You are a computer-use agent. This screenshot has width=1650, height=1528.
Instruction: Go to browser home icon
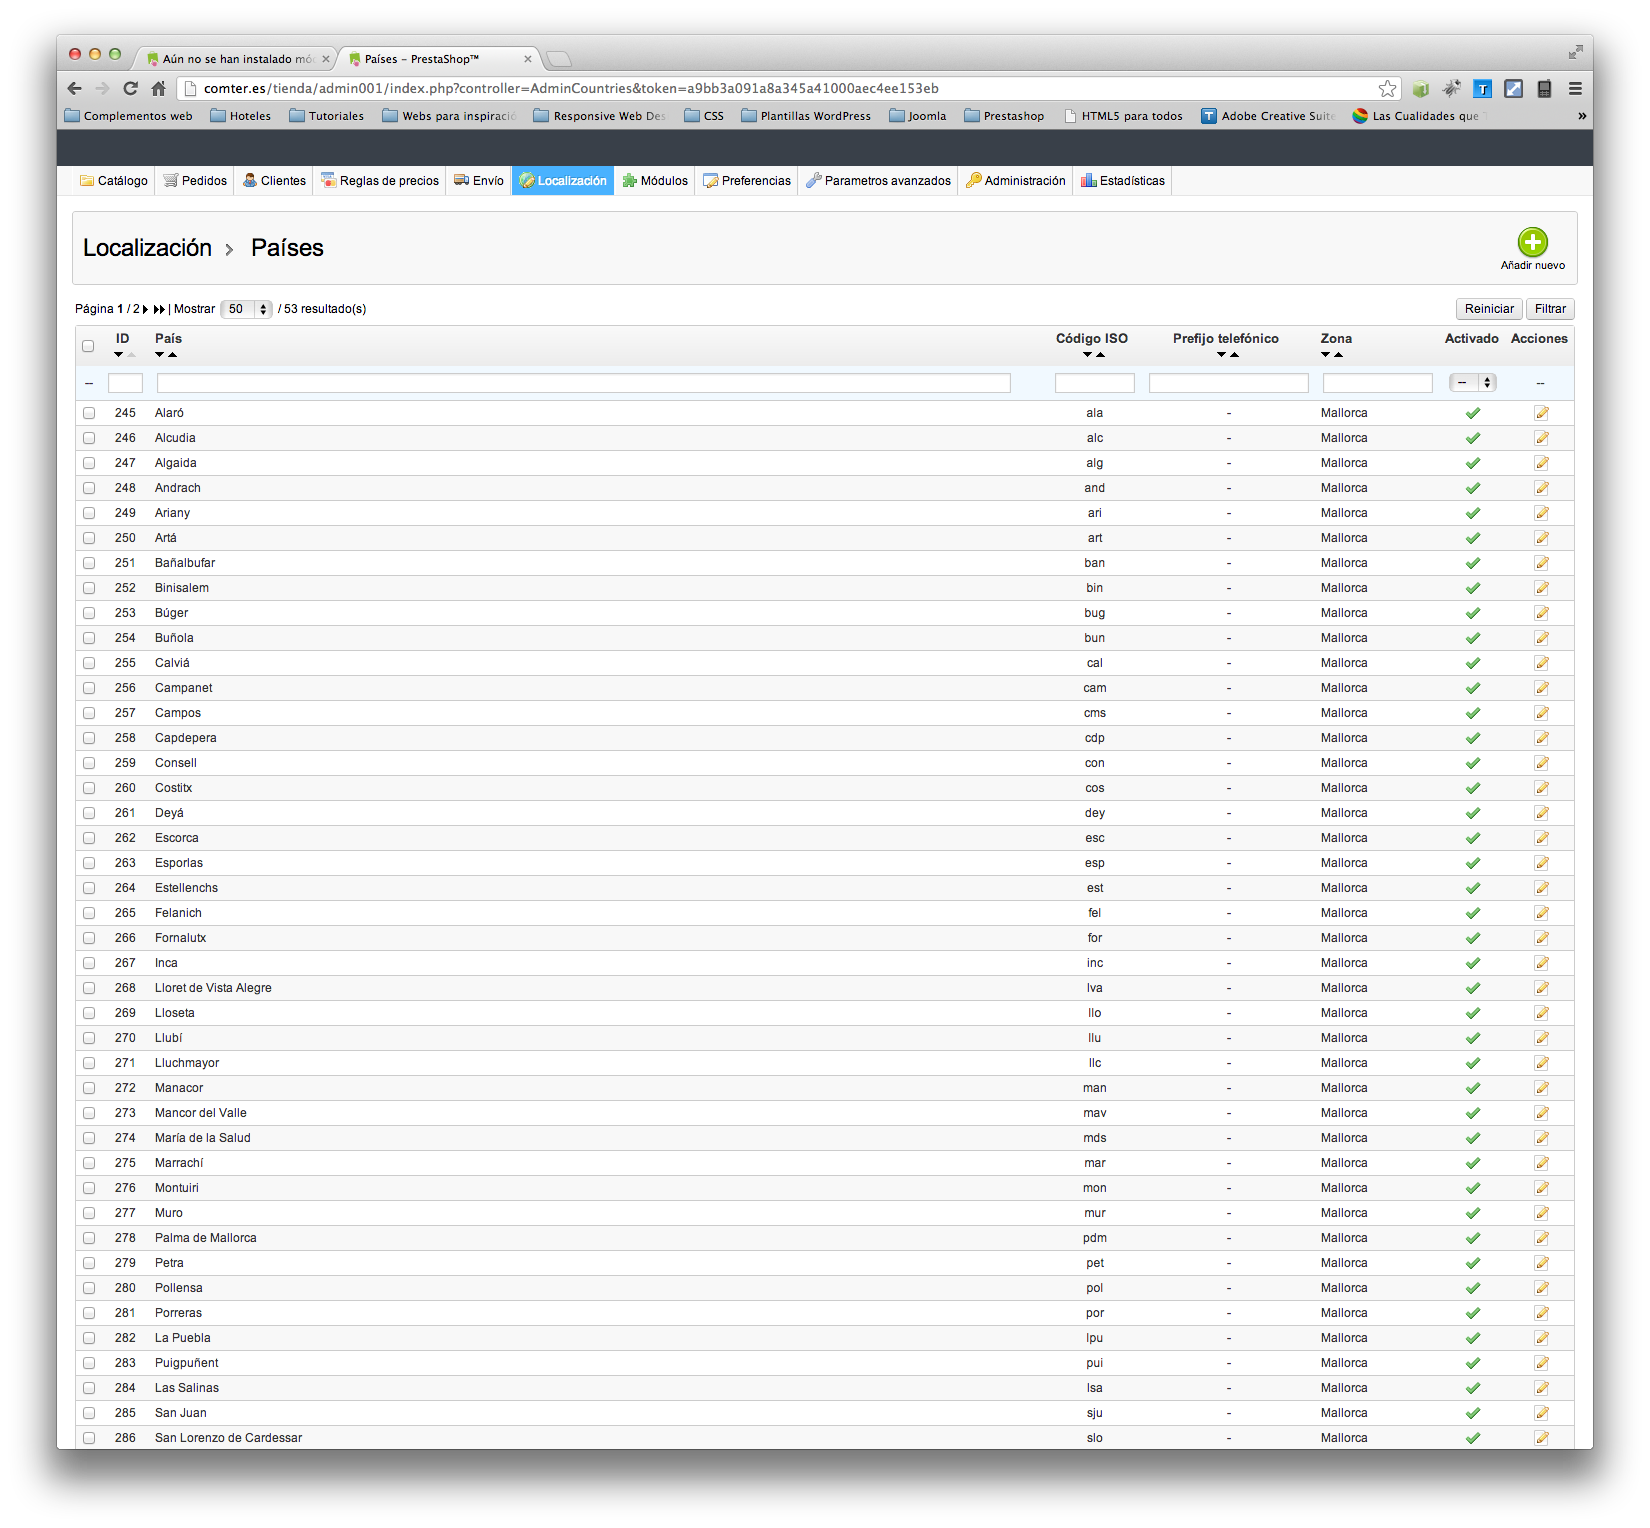click(x=158, y=88)
